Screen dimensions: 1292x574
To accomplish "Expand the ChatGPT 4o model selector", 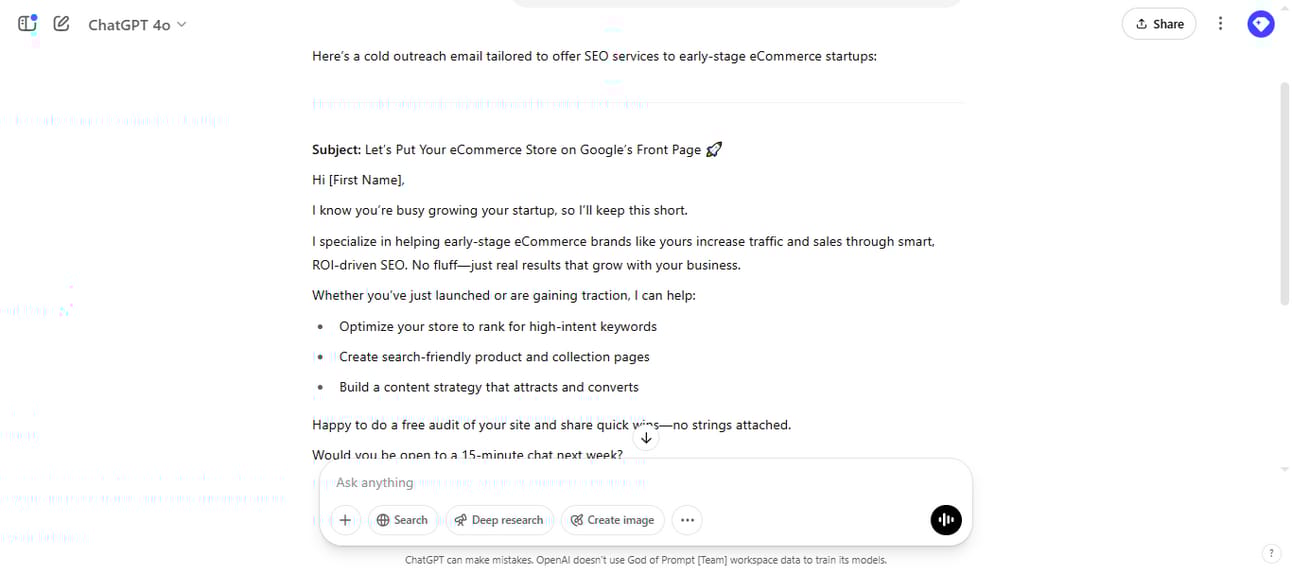I will 137,24.
